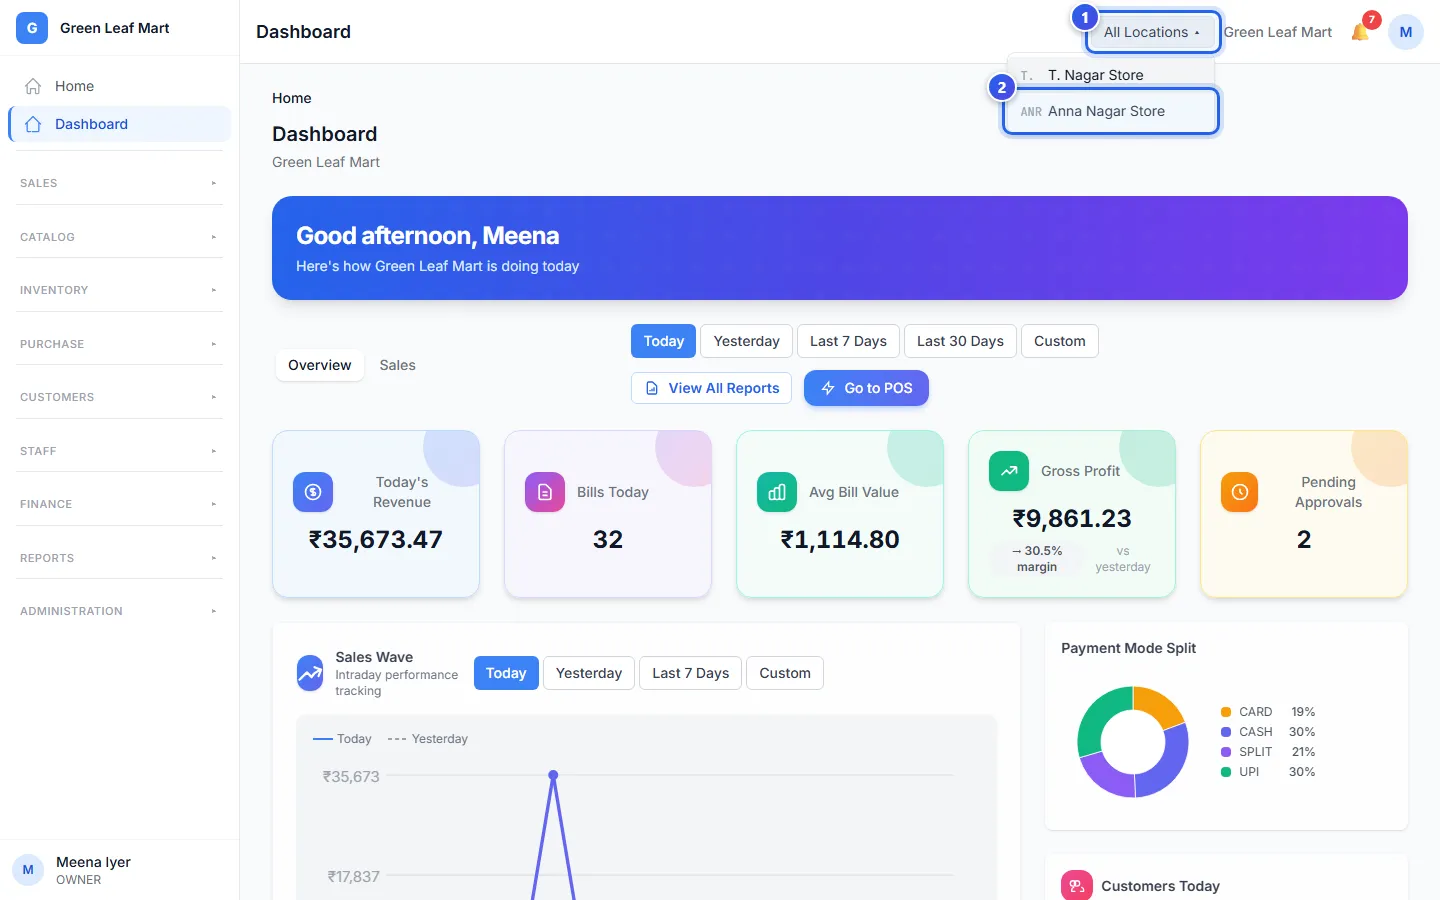
Task: Click the Customers Today people icon
Action: (1077, 886)
